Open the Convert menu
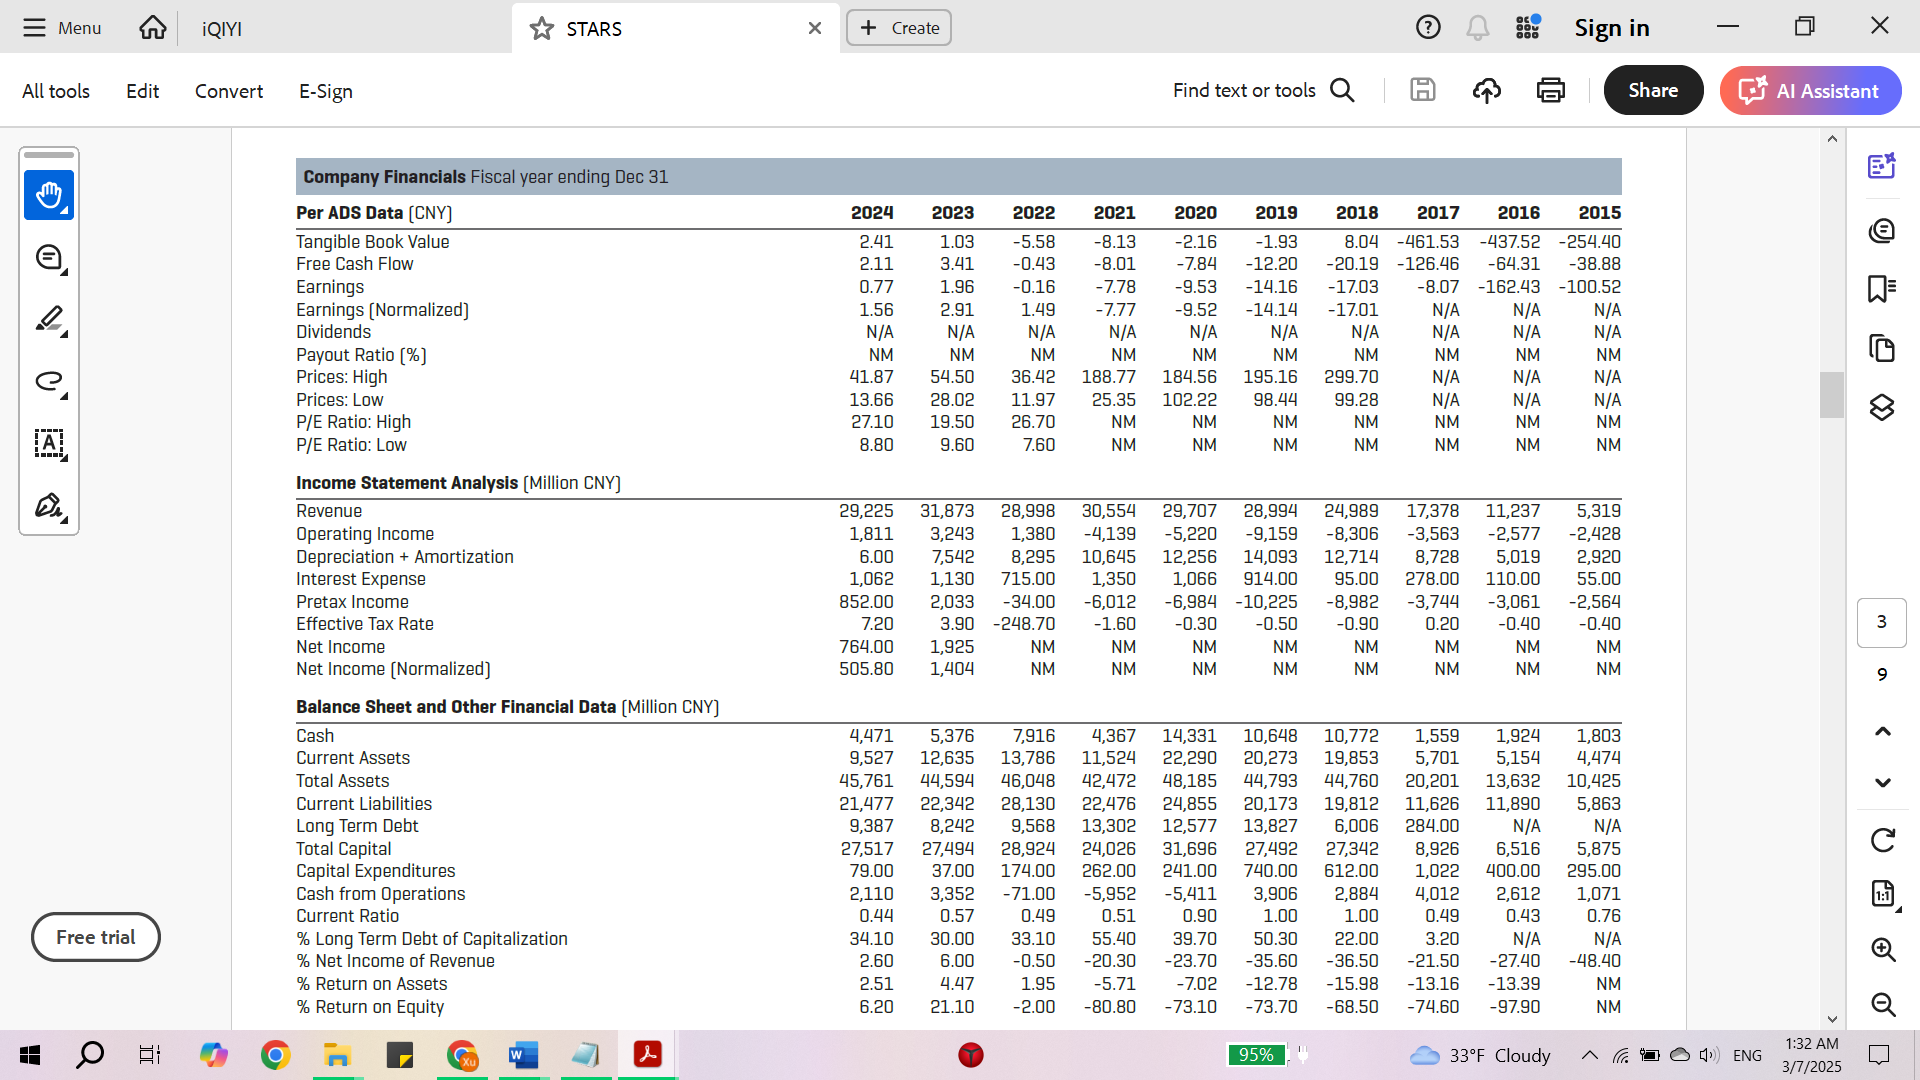1920x1080 pixels. pyautogui.click(x=229, y=91)
